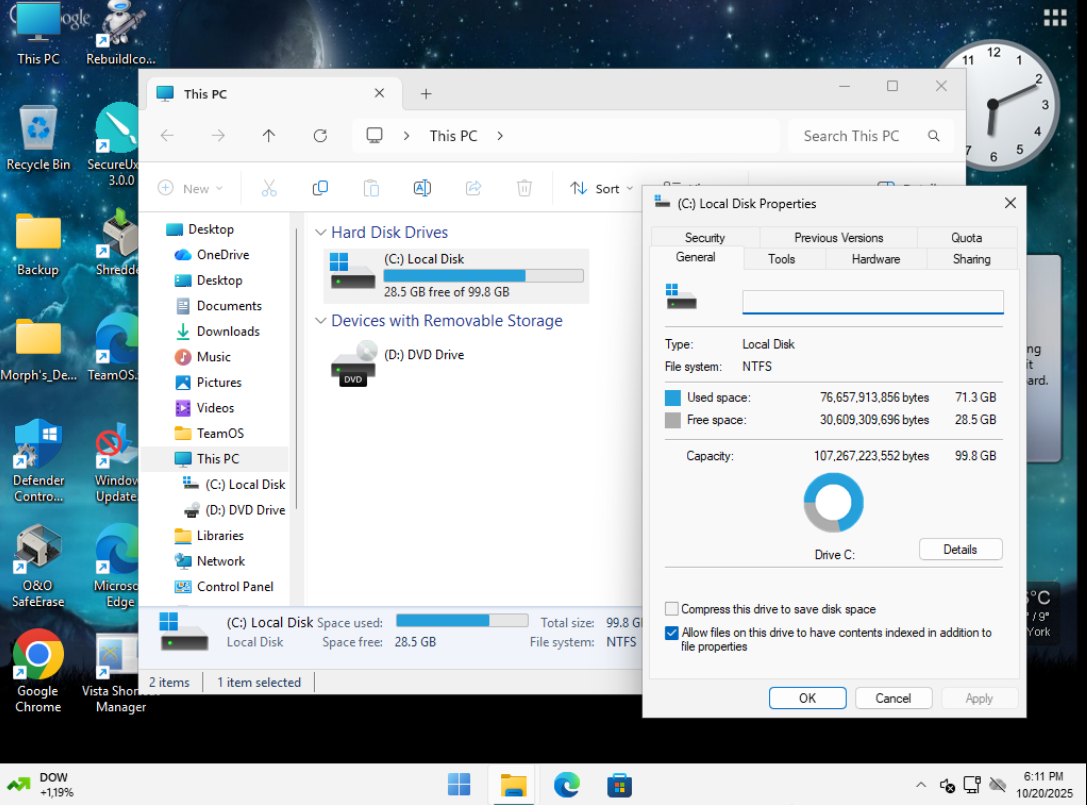Collapse the Hard Disk Drives group
1087x805 pixels.
tap(320, 233)
